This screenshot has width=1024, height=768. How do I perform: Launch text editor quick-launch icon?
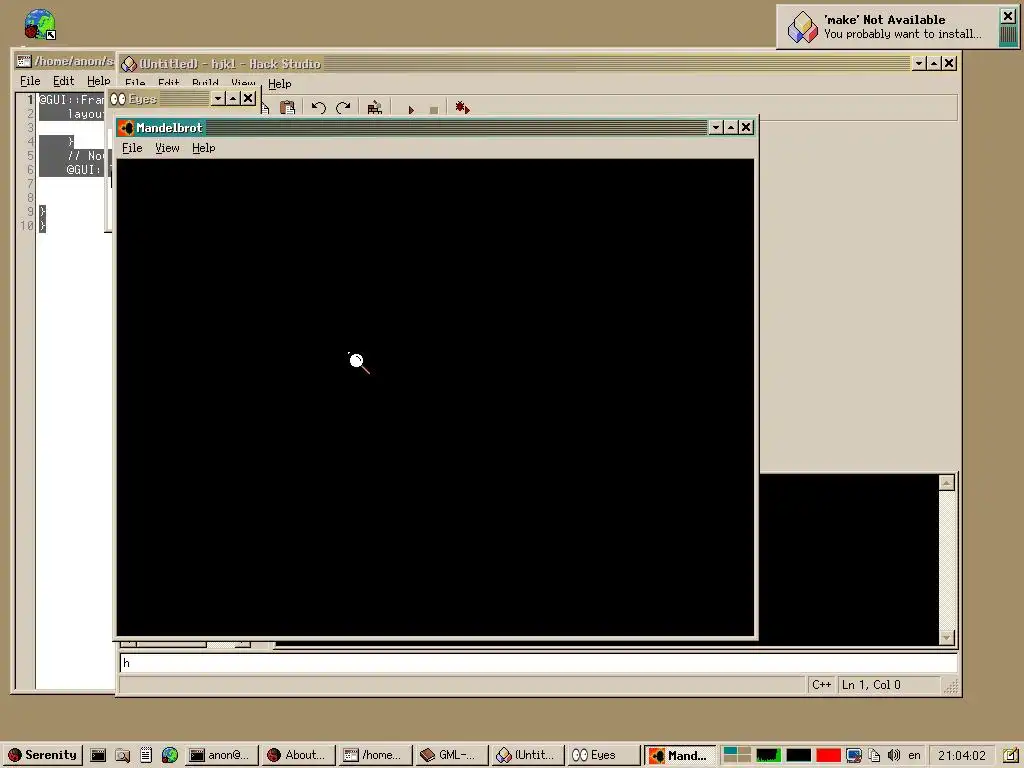pos(146,755)
